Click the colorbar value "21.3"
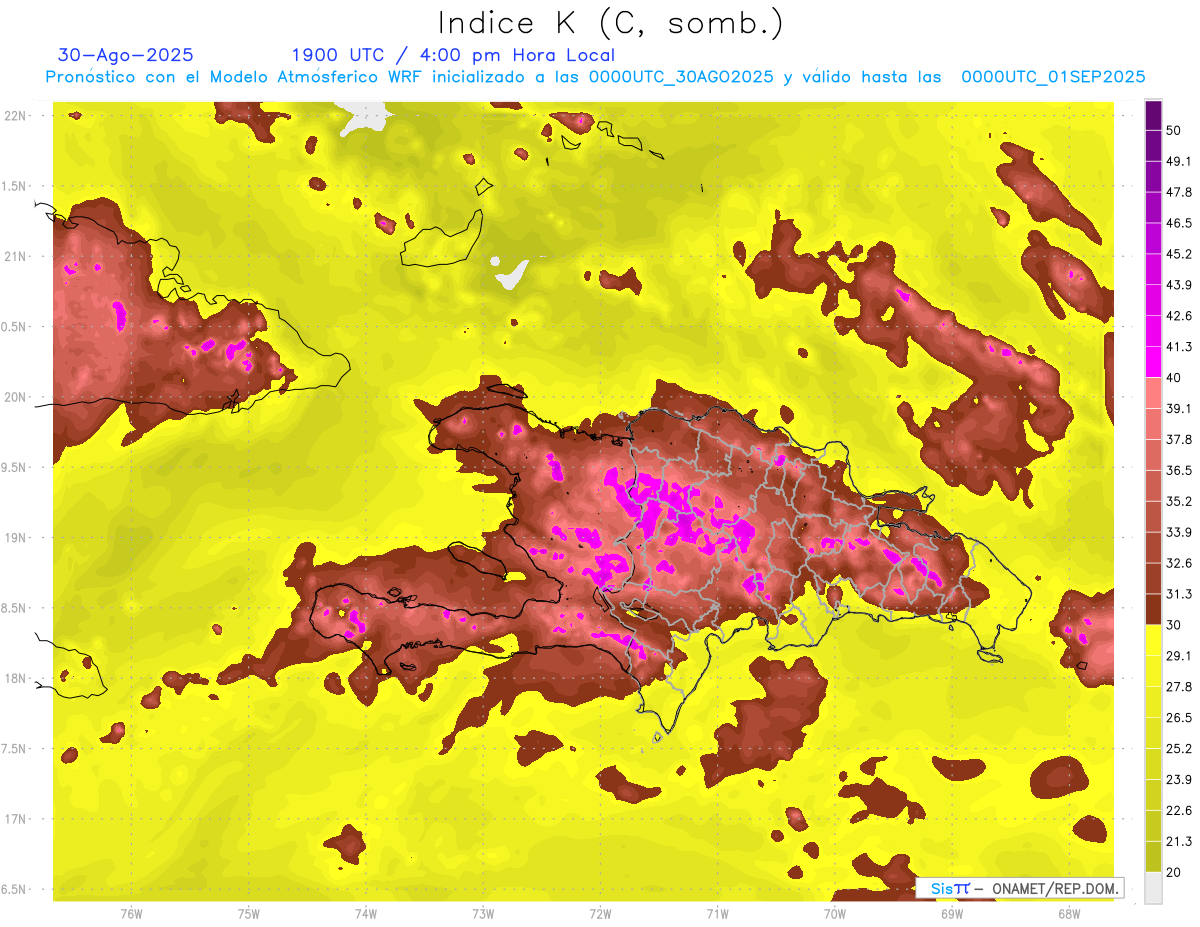Viewport: 1200px width, 927px height. [x=1179, y=842]
